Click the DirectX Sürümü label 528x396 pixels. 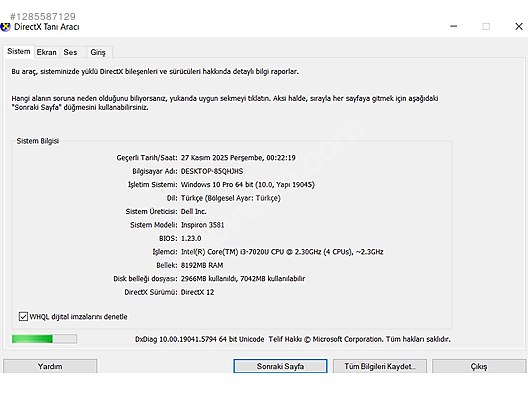coord(151,292)
